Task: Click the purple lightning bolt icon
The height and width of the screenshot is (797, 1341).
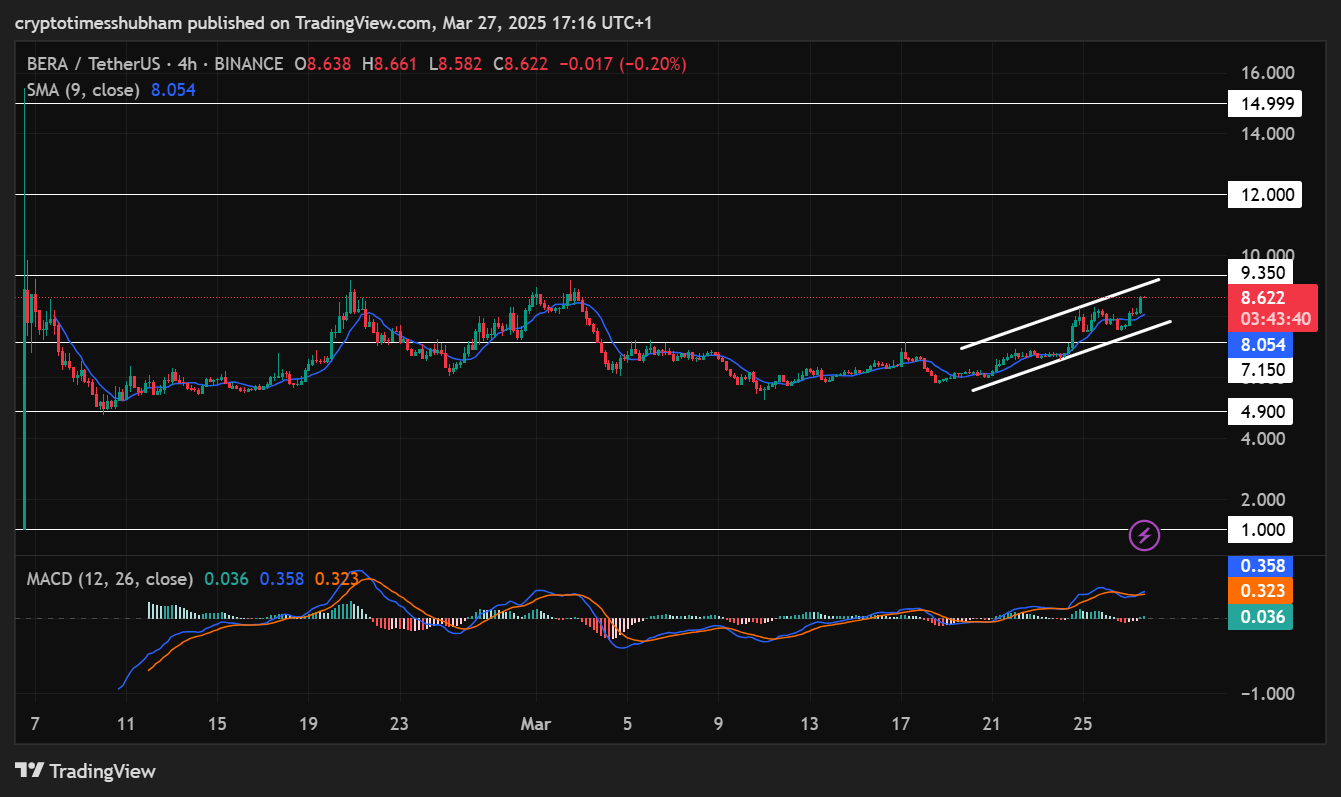Action: [1144, 535]
